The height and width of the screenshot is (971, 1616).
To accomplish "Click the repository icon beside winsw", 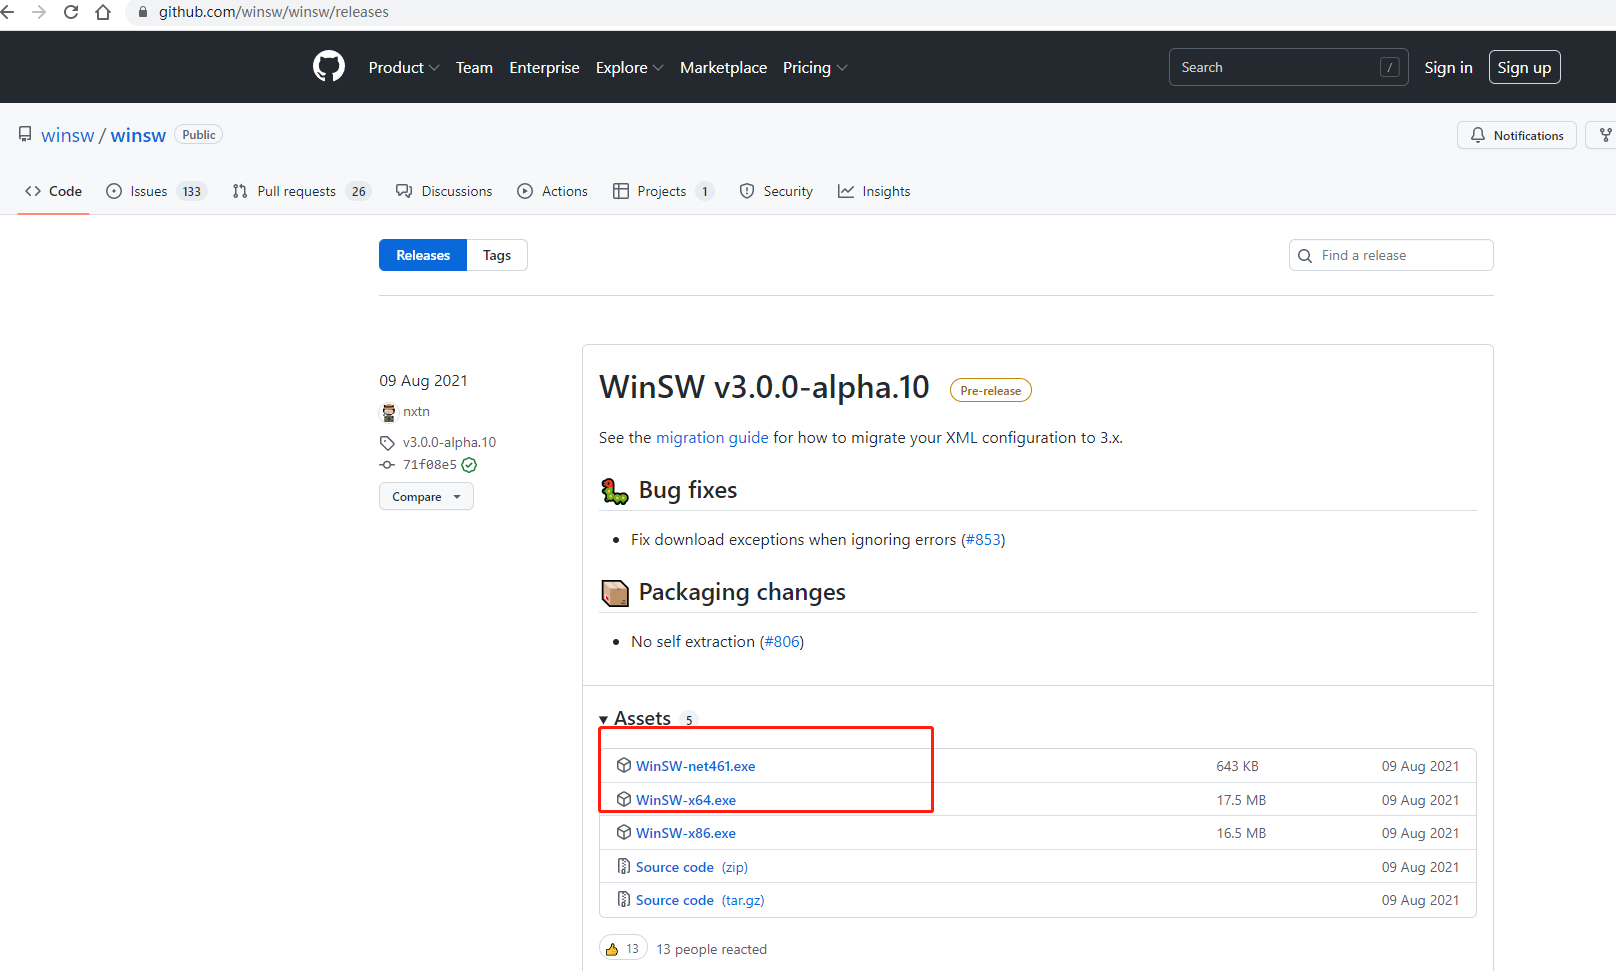I will coord(25,134).
